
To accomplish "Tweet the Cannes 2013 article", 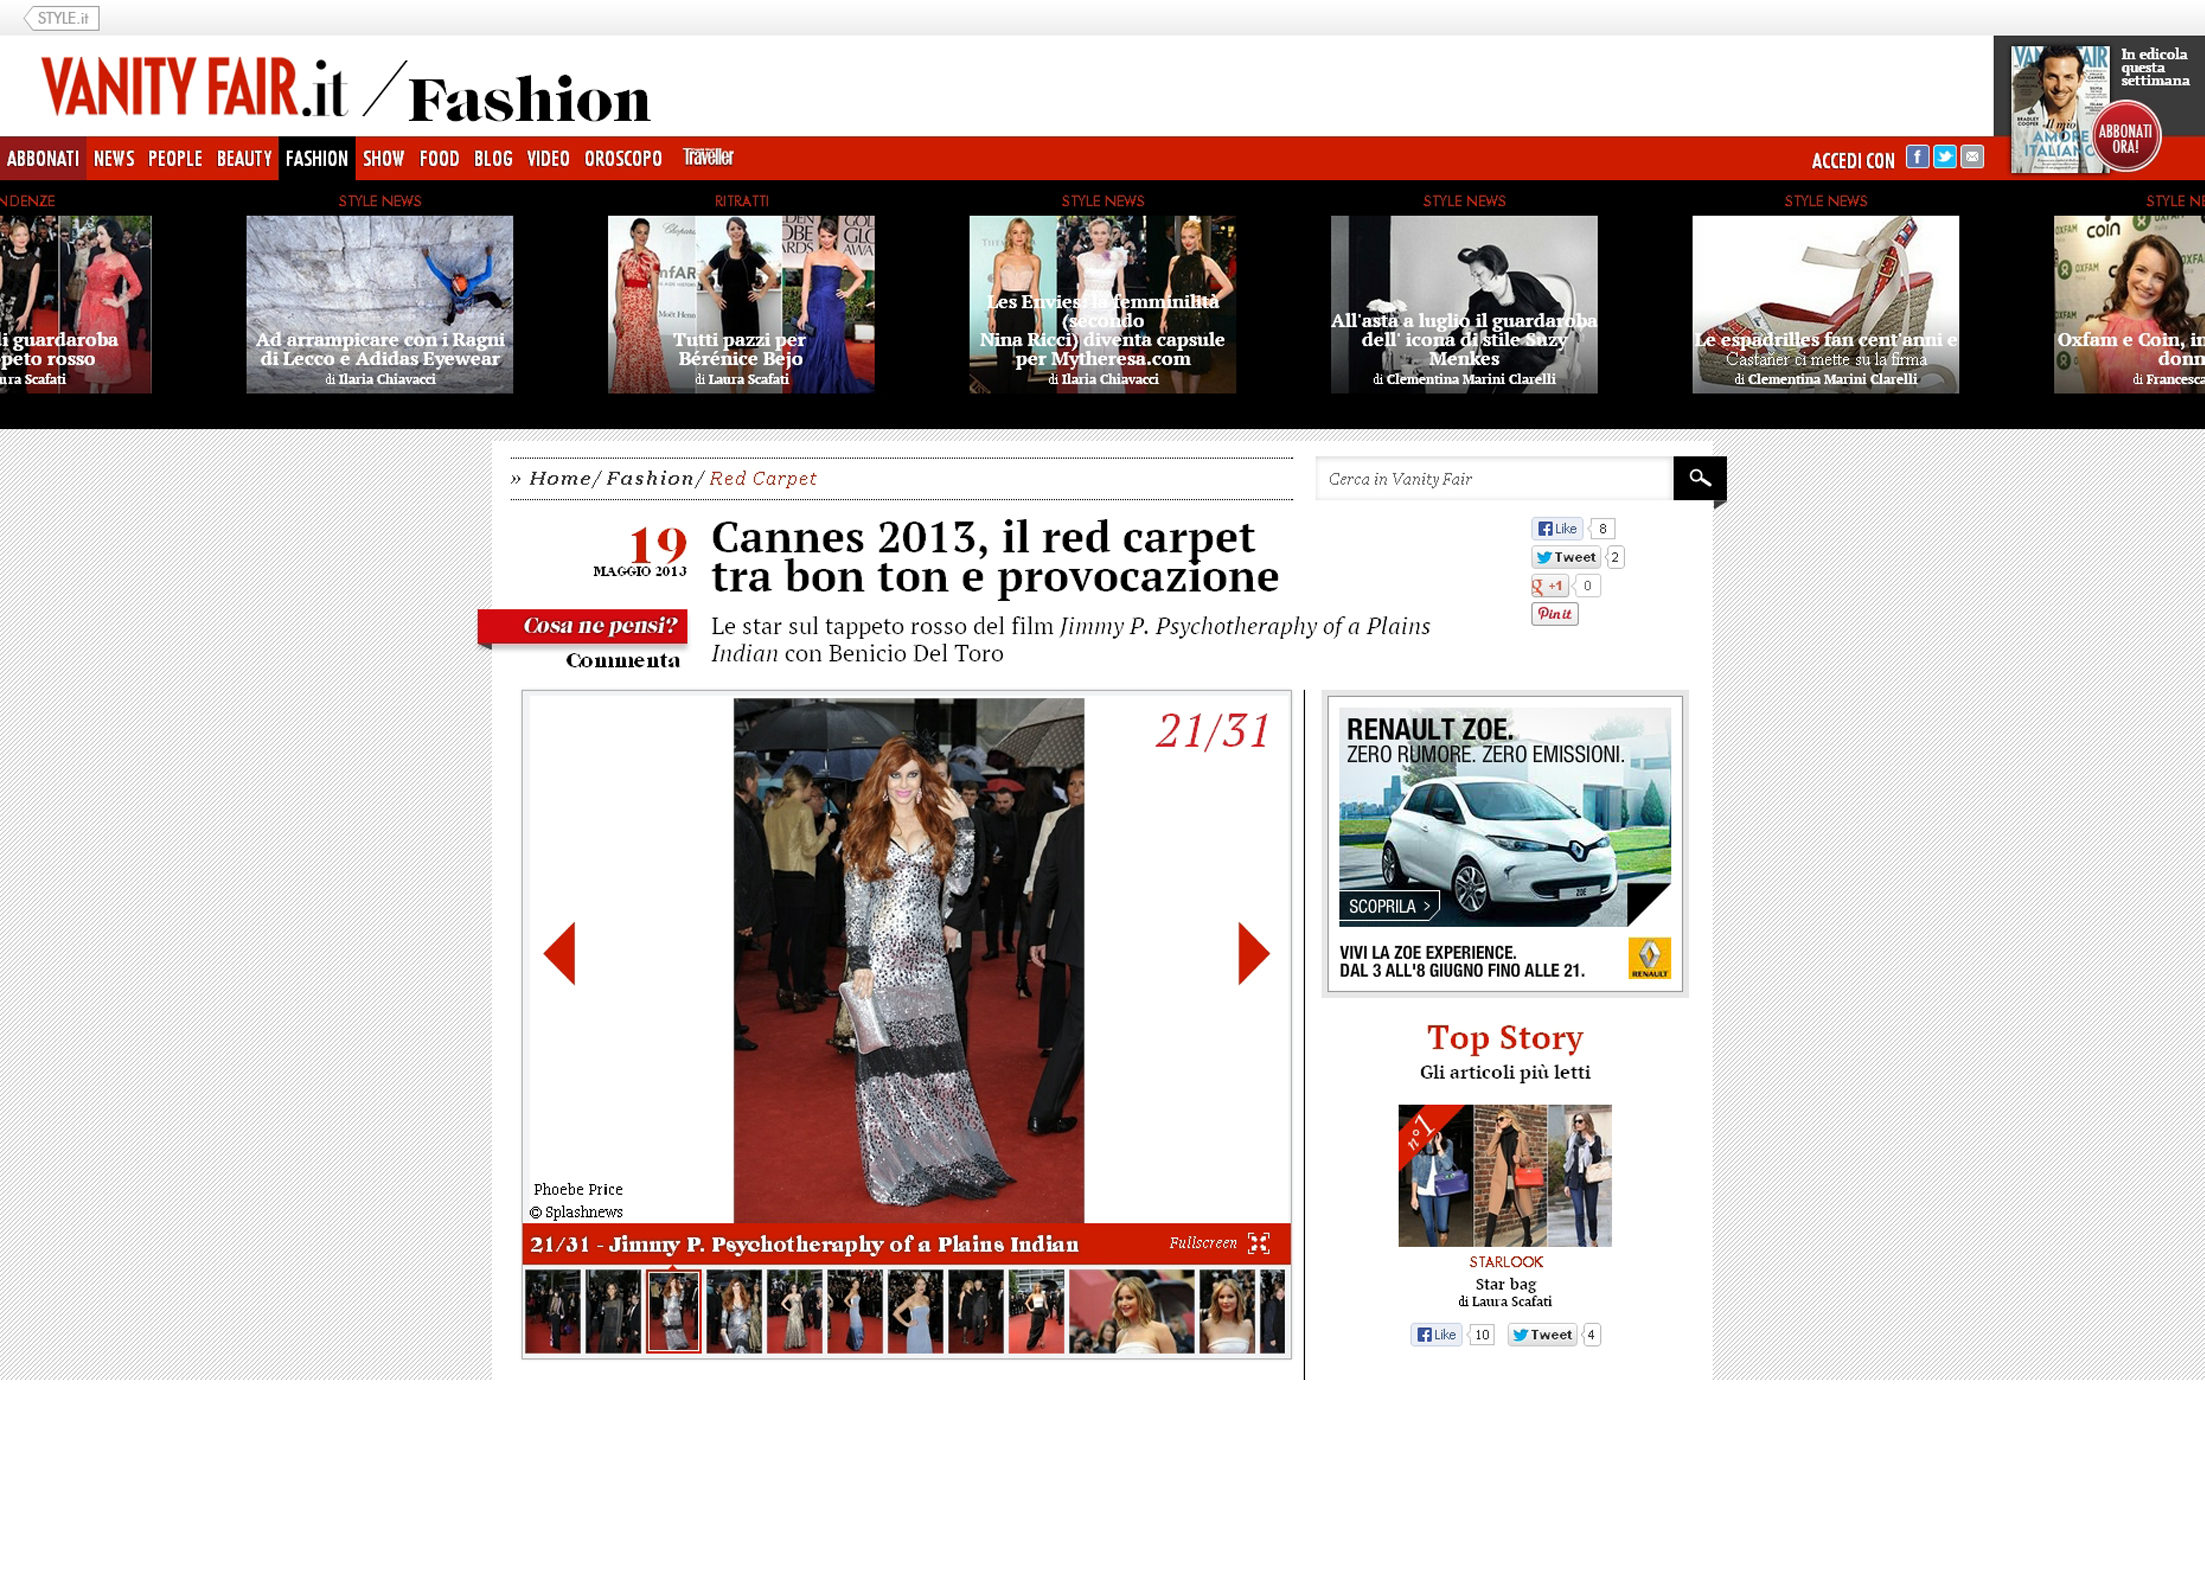I will [x=1566, y=557].
